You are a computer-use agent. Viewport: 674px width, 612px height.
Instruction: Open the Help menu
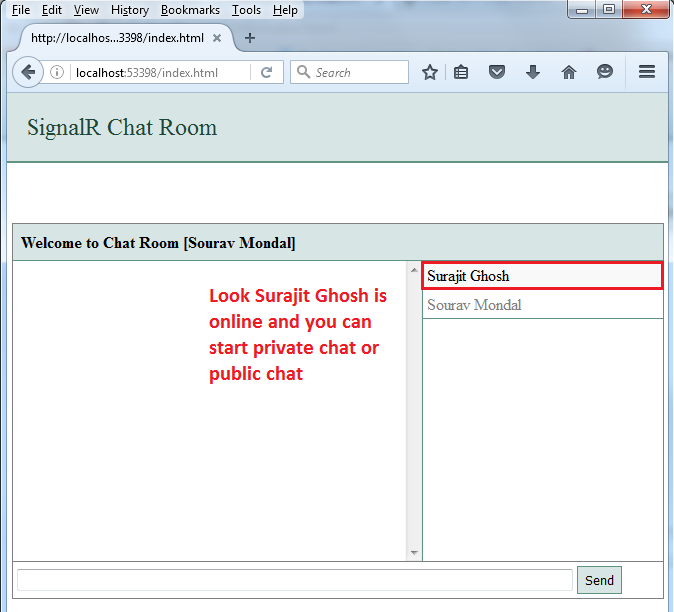(285, 10)
